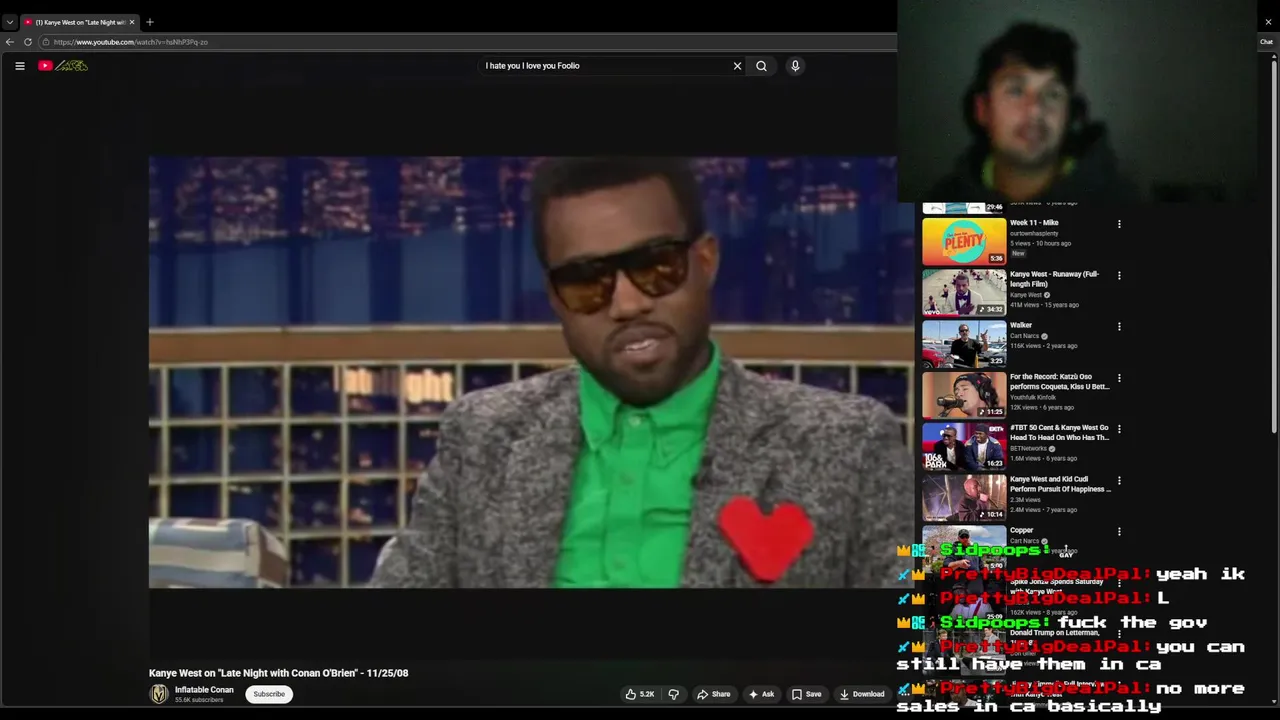Subscribe to Inflatable Conan
1280x720 pixels.
(x=269, y=694)
